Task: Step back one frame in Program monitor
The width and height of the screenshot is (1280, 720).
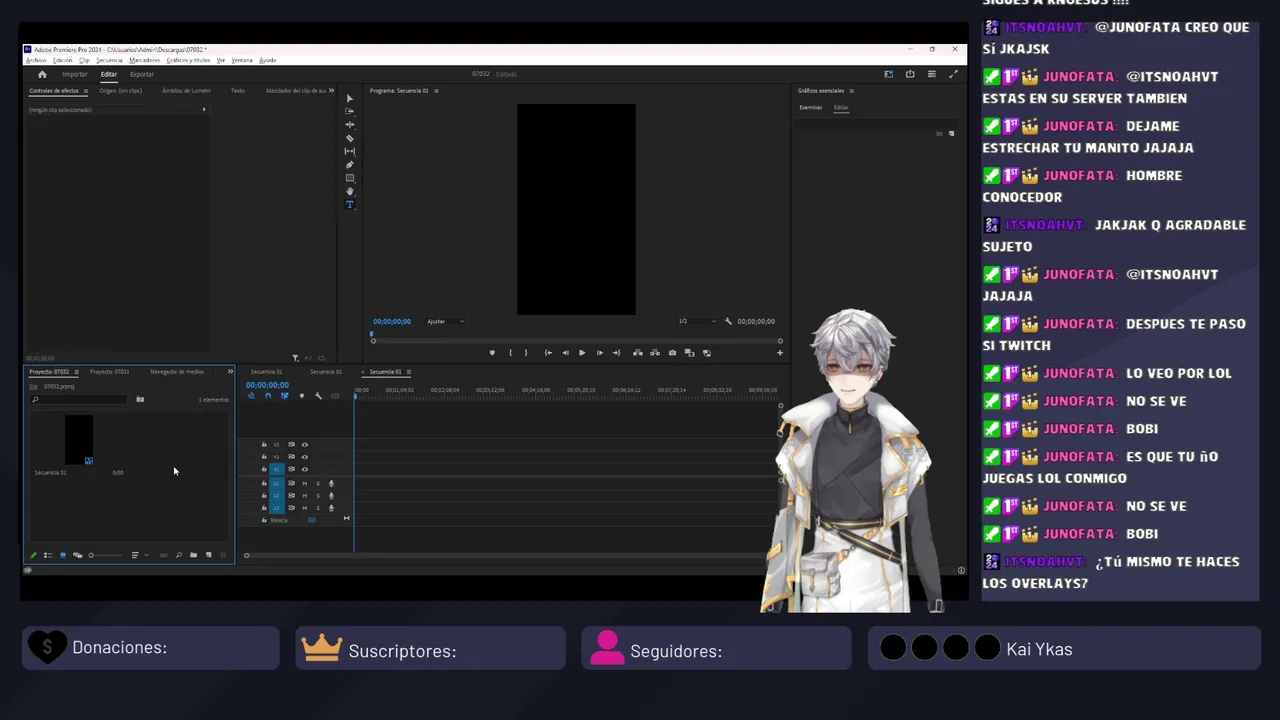Action: pos(565,353)
